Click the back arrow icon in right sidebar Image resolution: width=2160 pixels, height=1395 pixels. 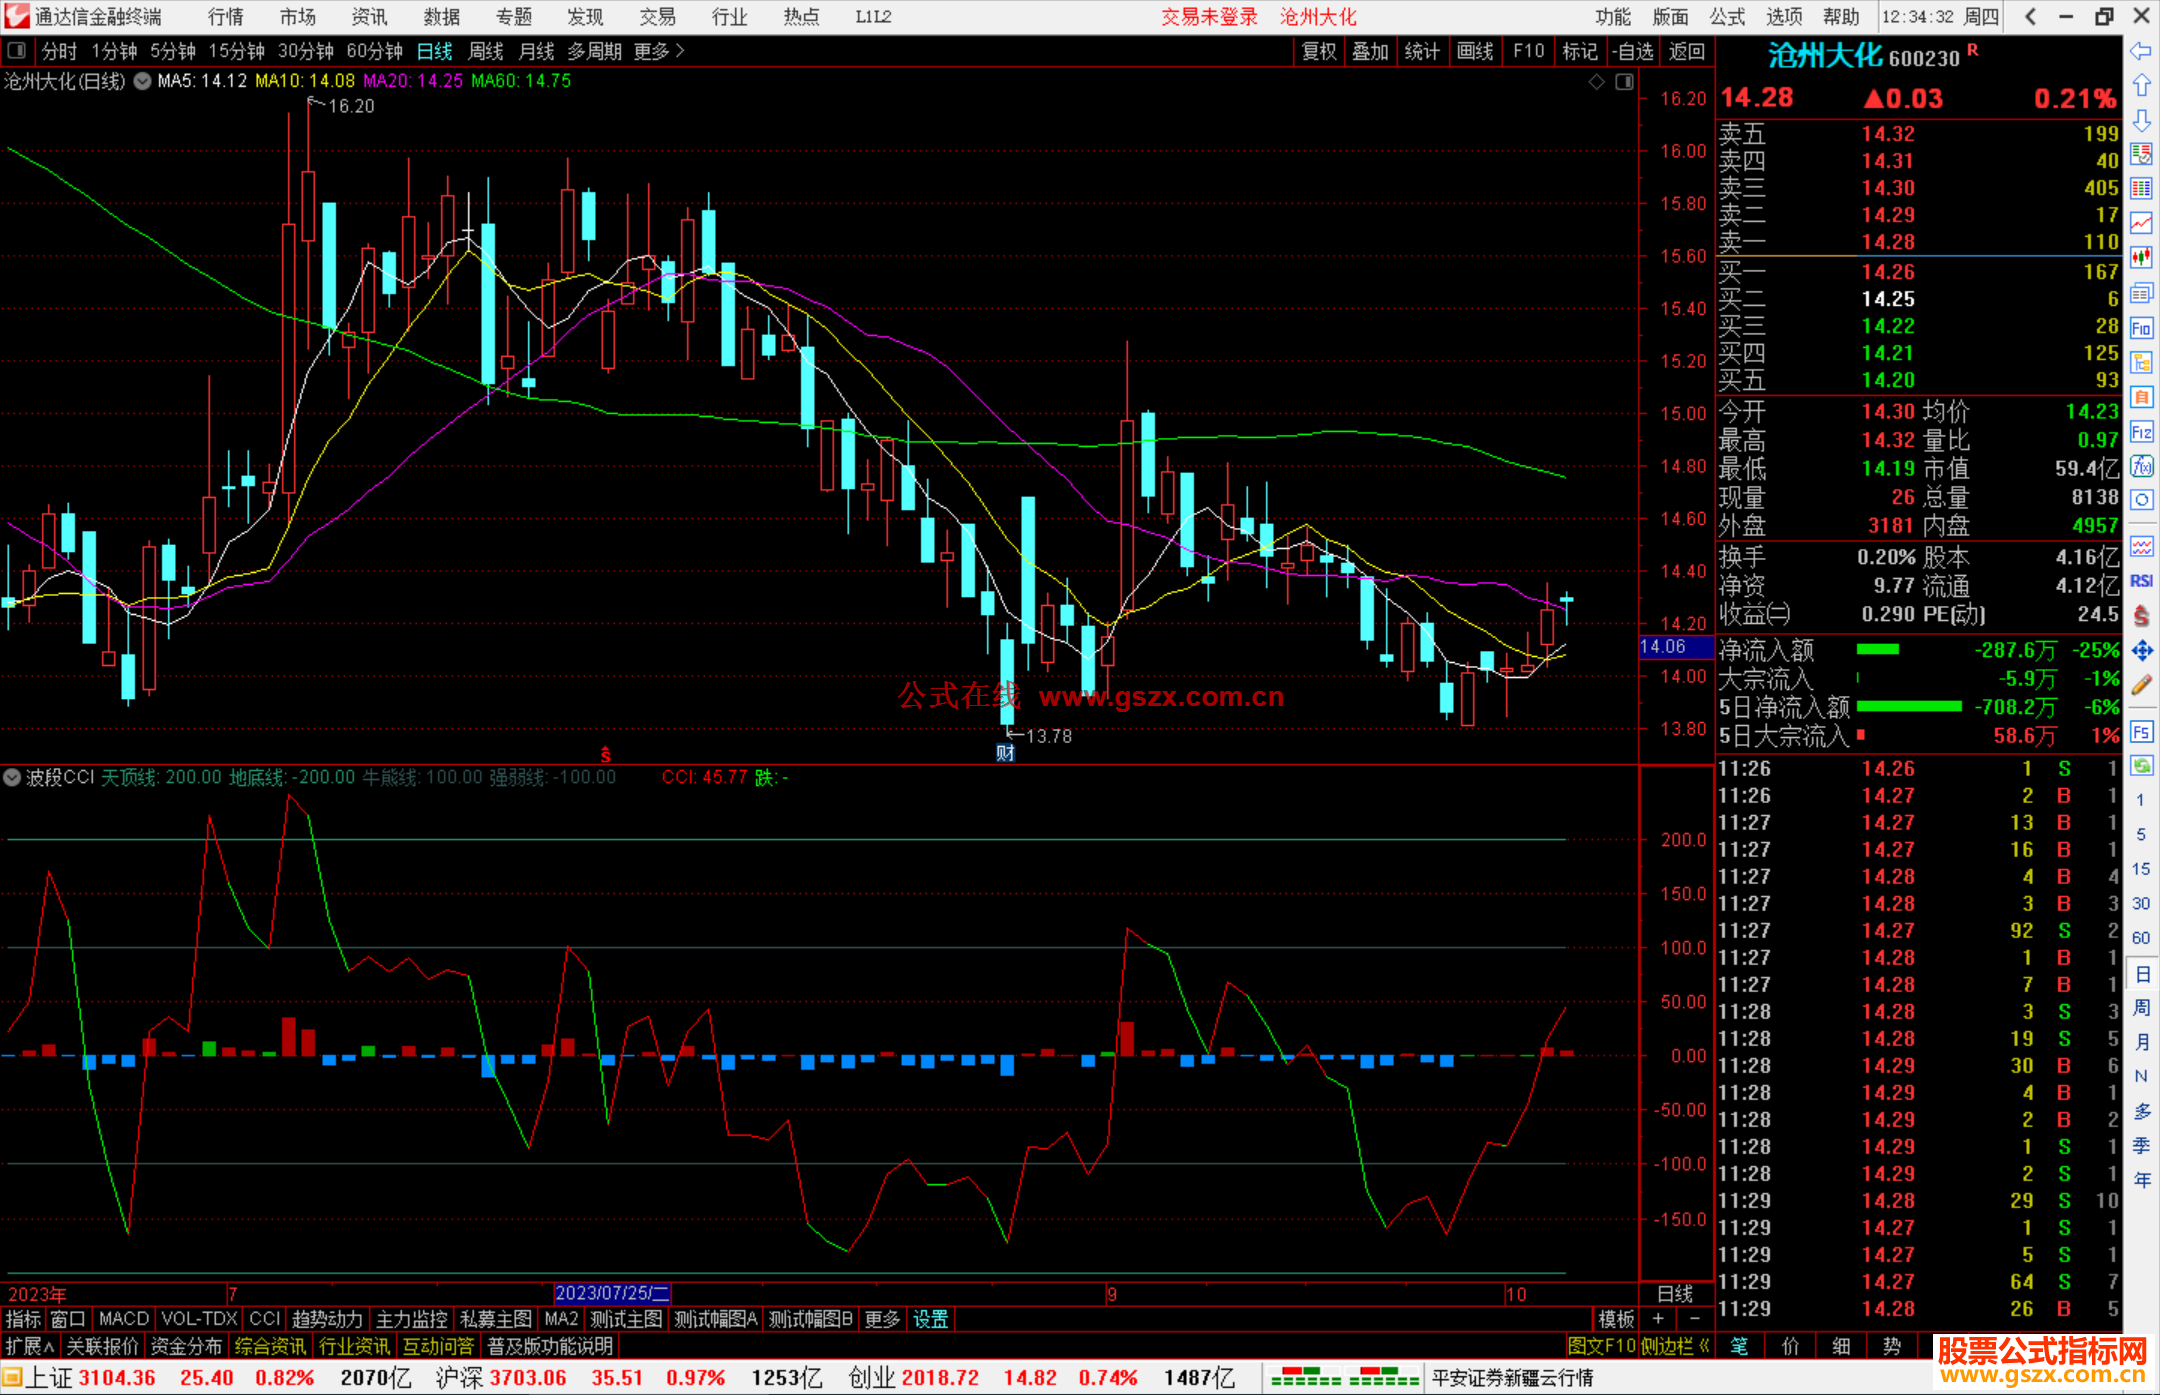click(2141, 51)
